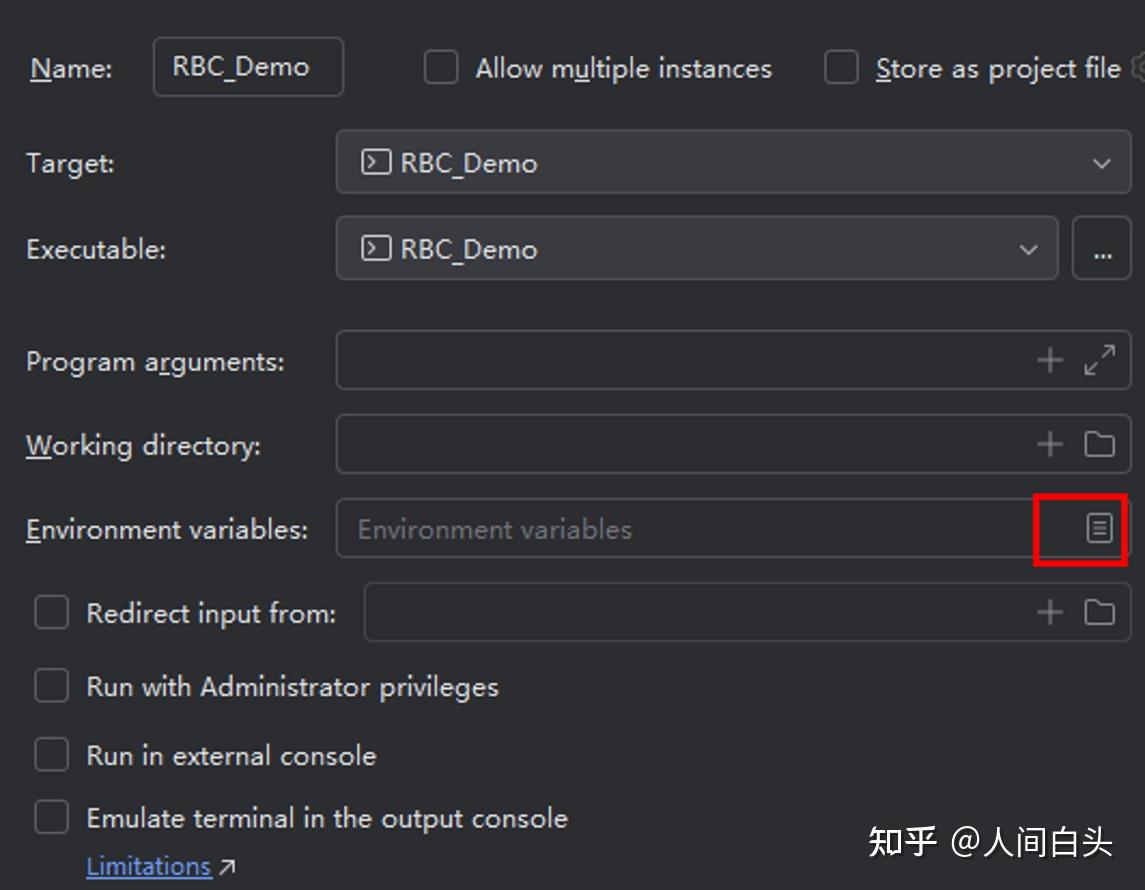1145x890 pixels.
Task: Browse folder for Working directory
Action: click(1100, 444)
